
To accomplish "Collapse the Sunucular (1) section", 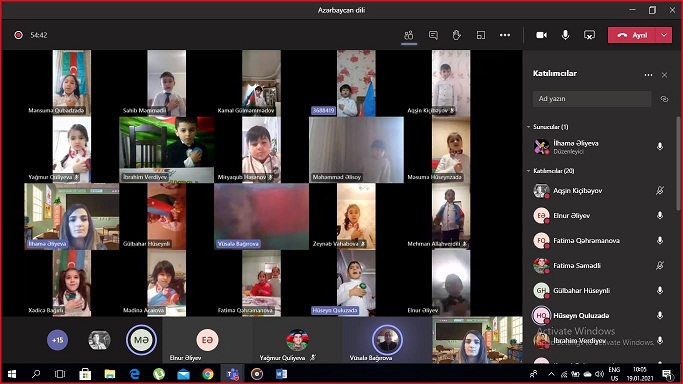I will point(528,127).
